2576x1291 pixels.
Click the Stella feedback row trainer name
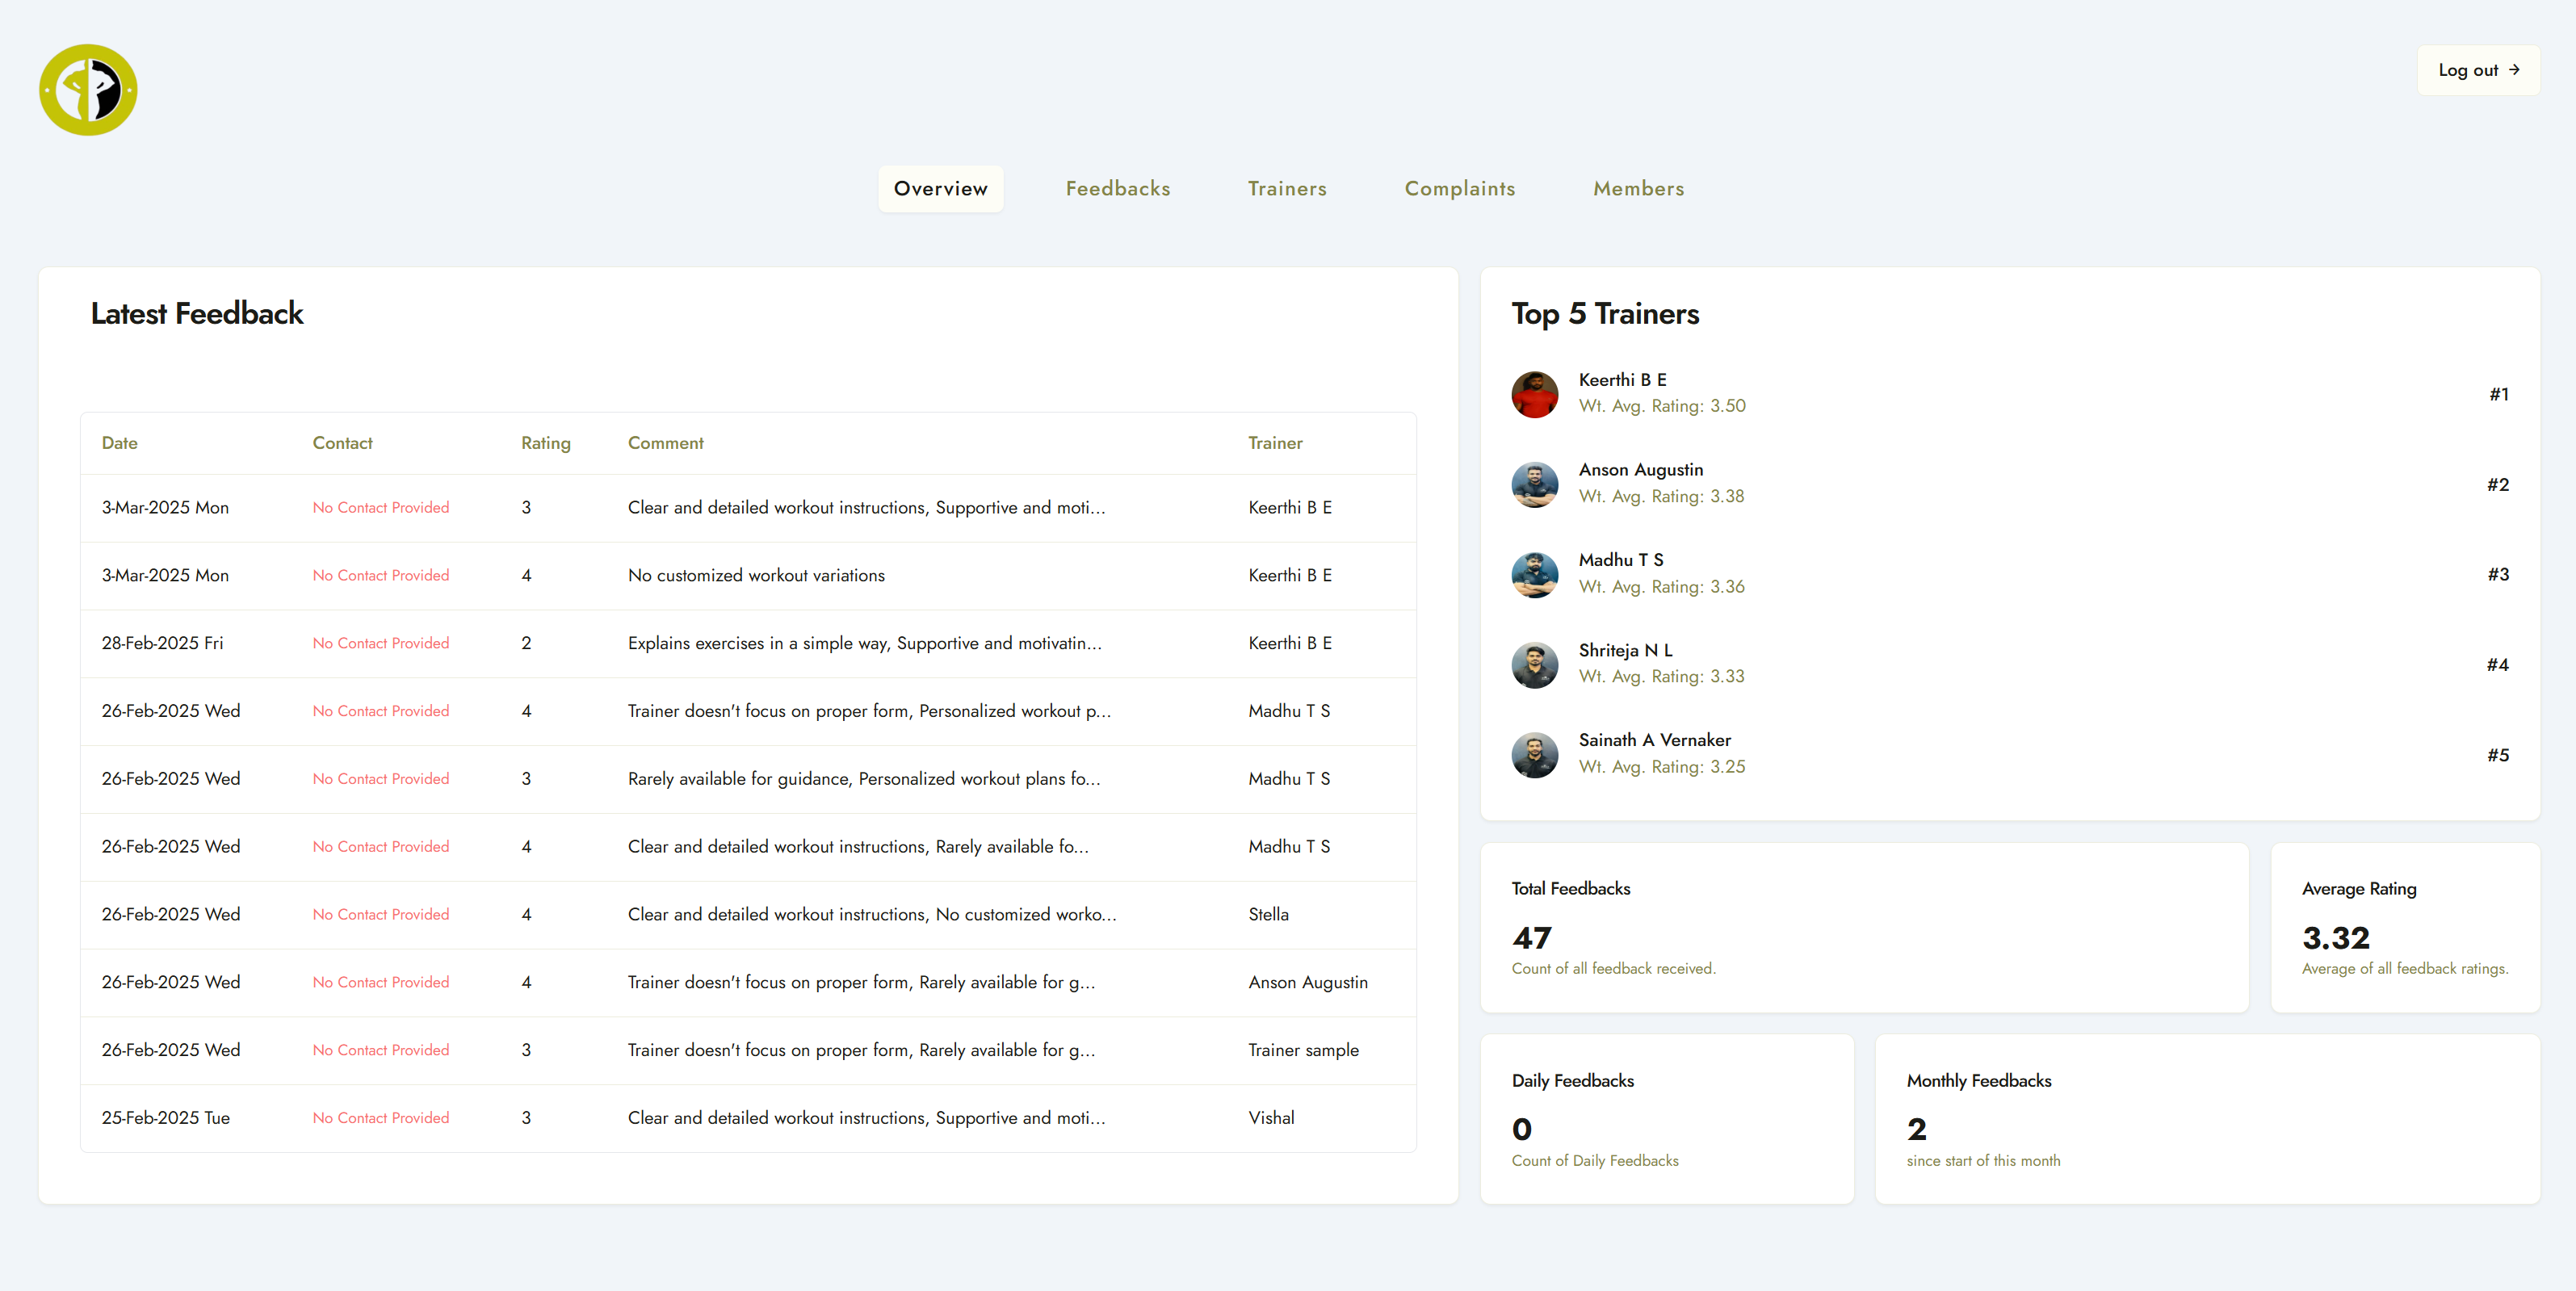point(1268,914)
